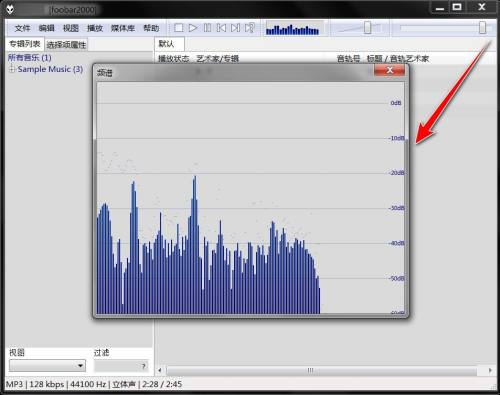Viewport: 500px width, 395px height.
Task: Click the playlist scrollbar left arrow
Action: point(160,370)
